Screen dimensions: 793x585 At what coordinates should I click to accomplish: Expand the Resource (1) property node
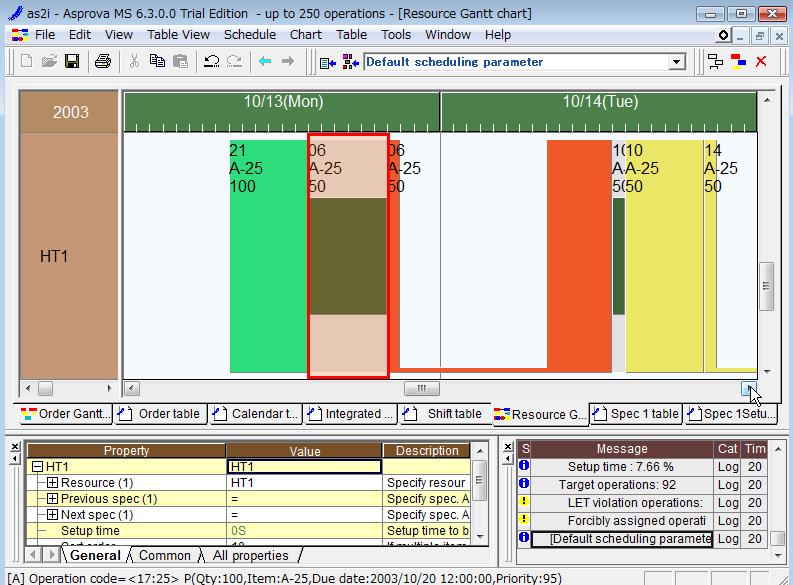(x=53, y=483)
